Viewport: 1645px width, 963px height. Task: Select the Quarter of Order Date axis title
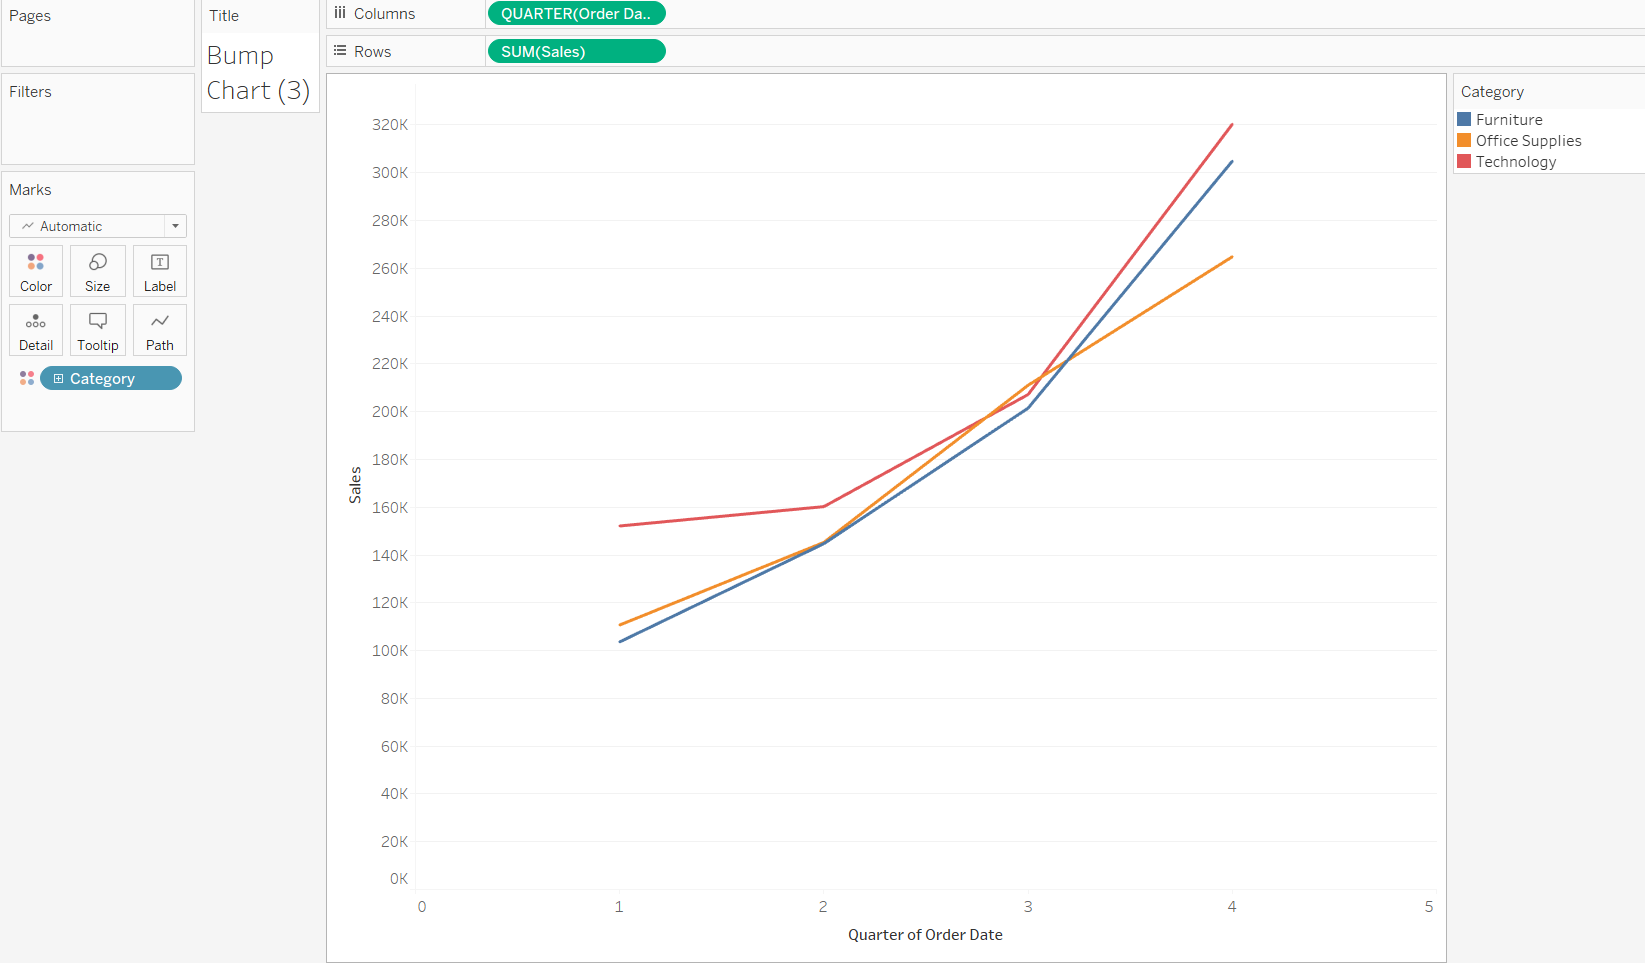[x=925, y=934]
